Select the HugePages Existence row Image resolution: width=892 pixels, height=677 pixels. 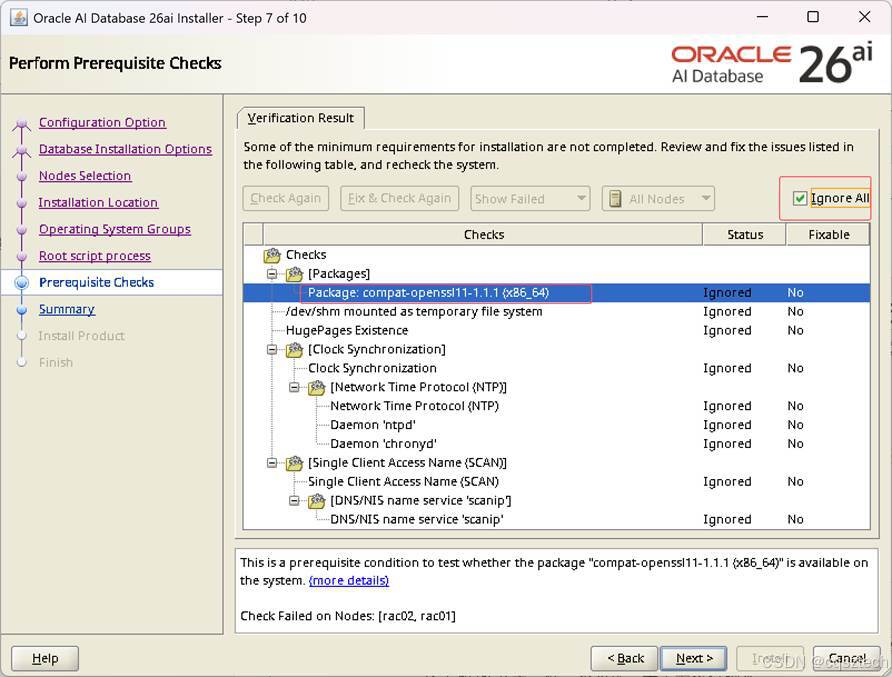coord(556,331)
